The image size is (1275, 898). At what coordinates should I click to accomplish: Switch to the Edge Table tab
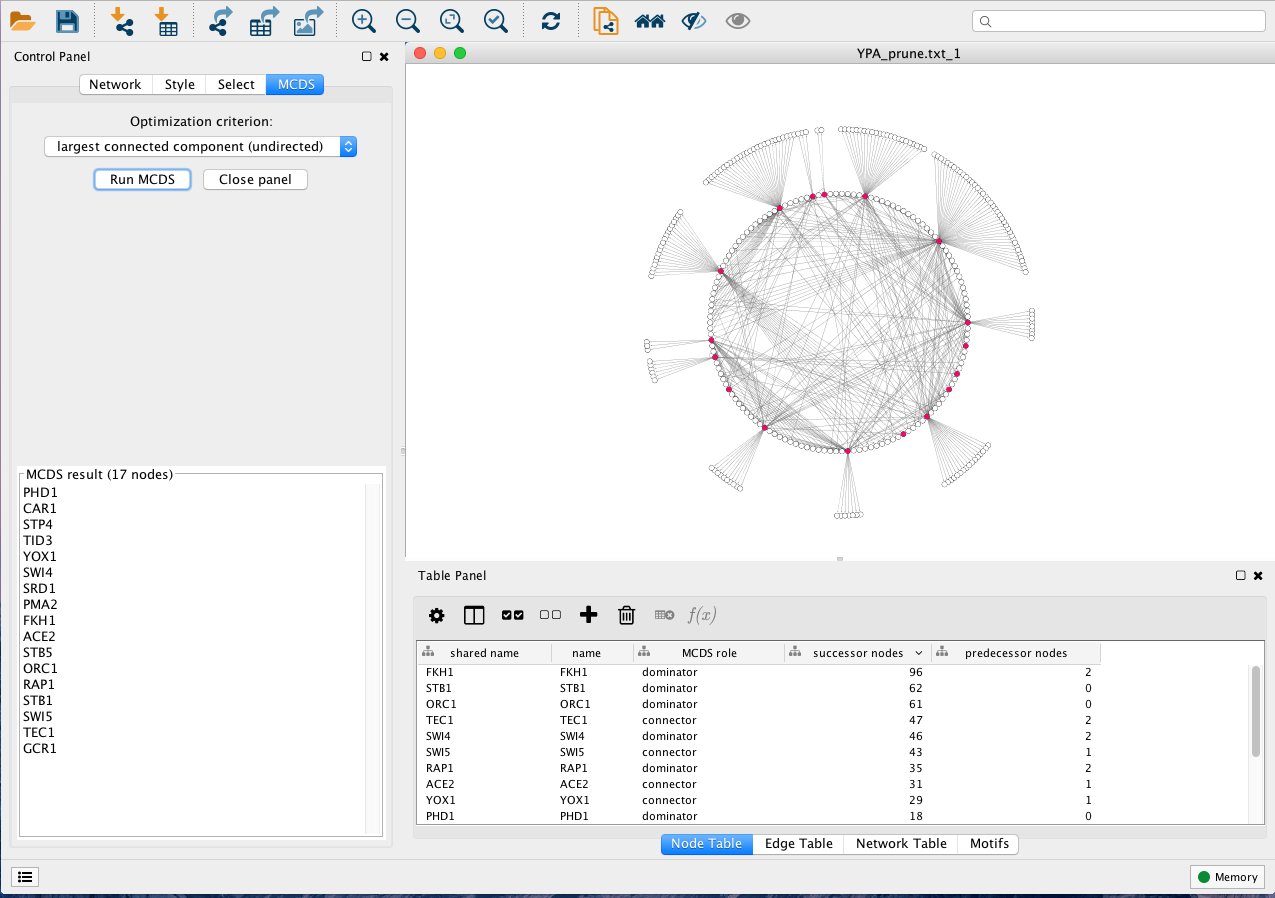[798, 843]
